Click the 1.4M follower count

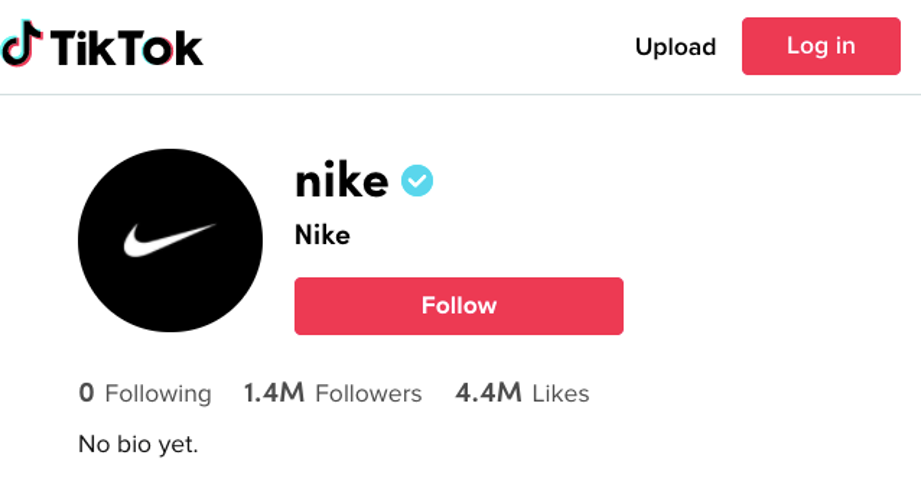point(273,393)
